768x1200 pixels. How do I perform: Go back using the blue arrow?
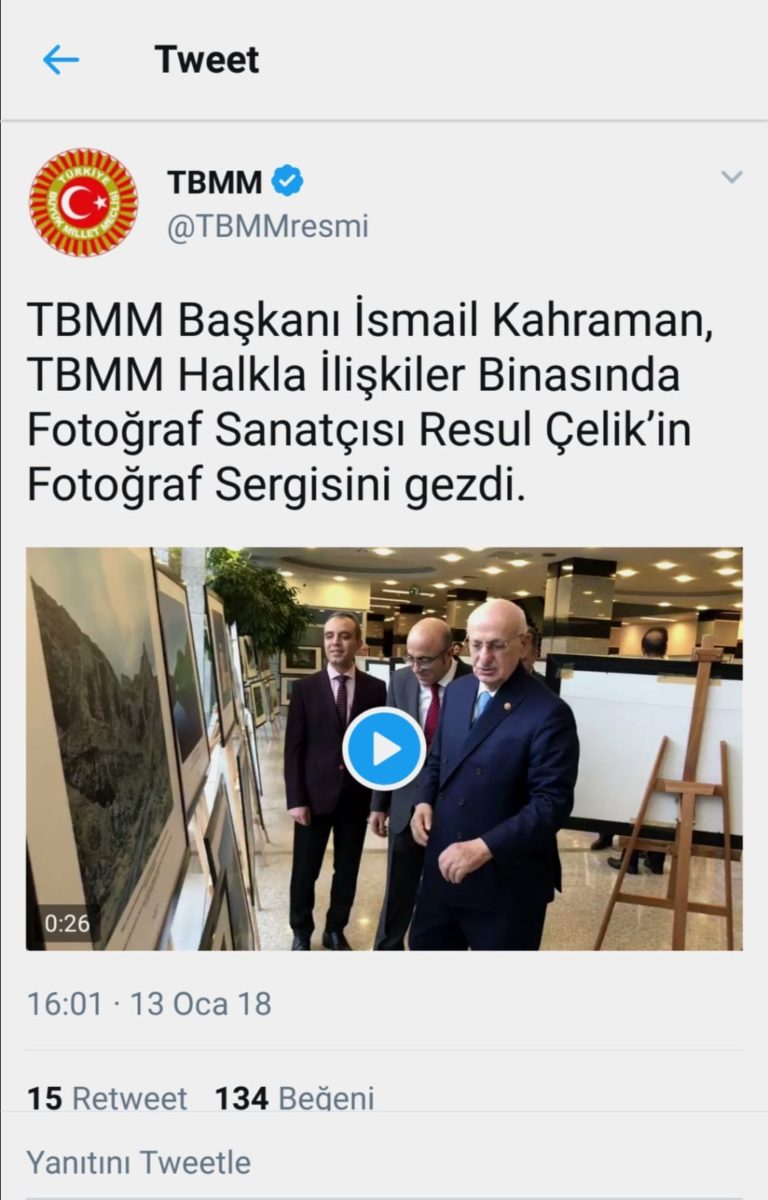click(60, 60)
